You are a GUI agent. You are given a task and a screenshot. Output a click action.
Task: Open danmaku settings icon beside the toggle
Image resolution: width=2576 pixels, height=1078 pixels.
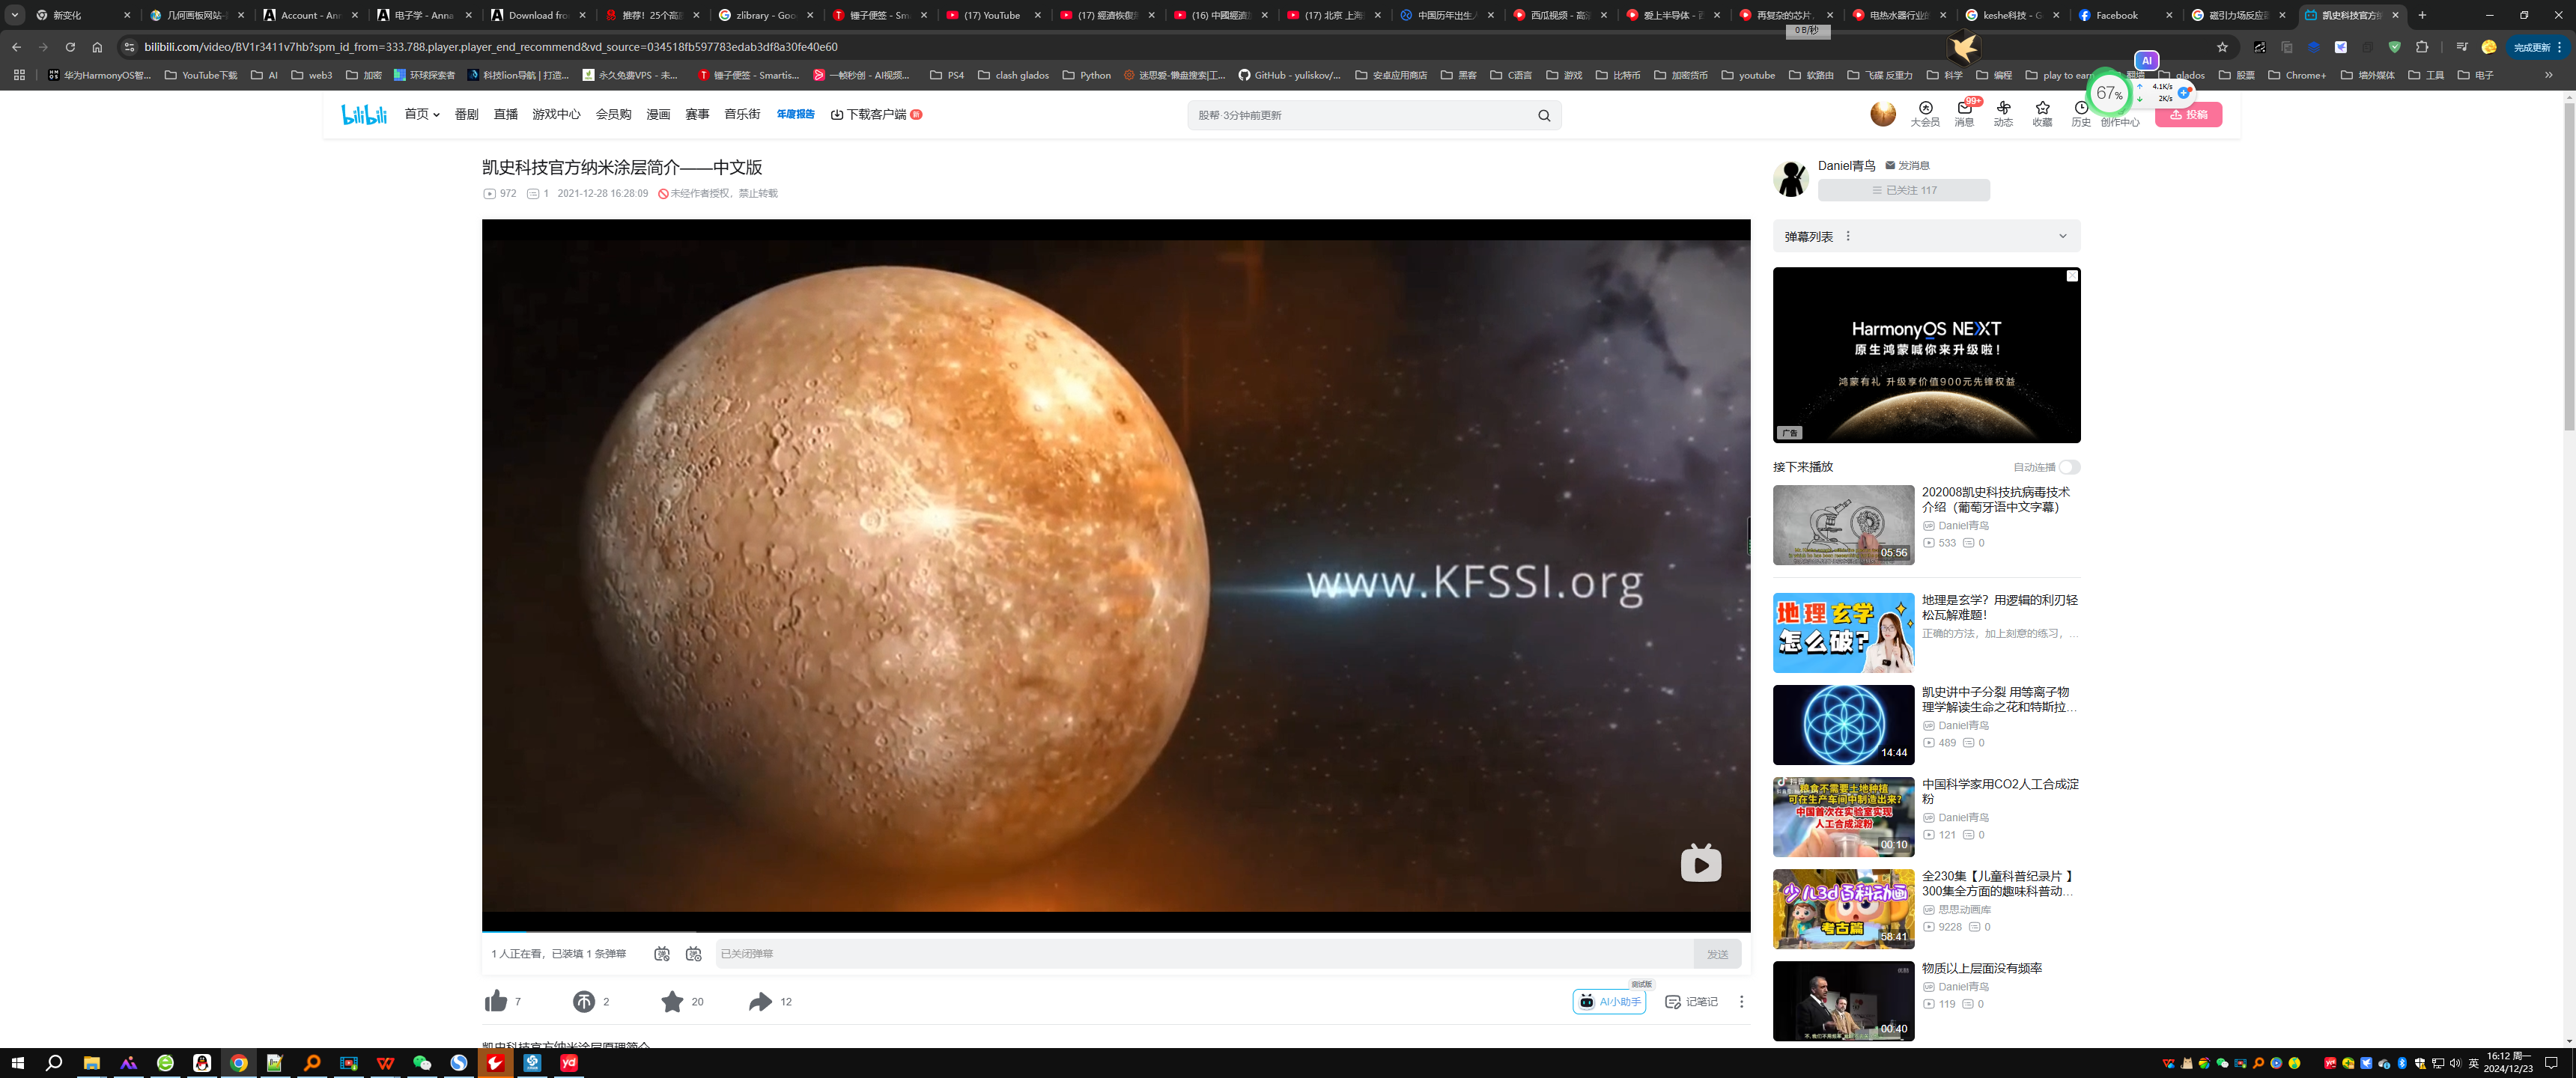694,954
